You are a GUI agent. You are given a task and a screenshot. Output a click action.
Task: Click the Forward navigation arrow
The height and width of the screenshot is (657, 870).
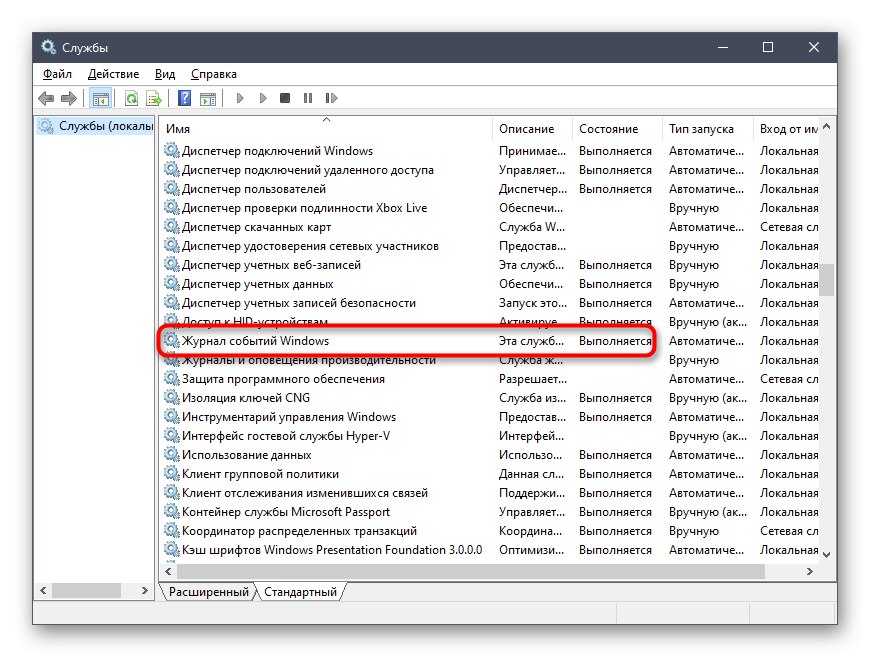67,98
